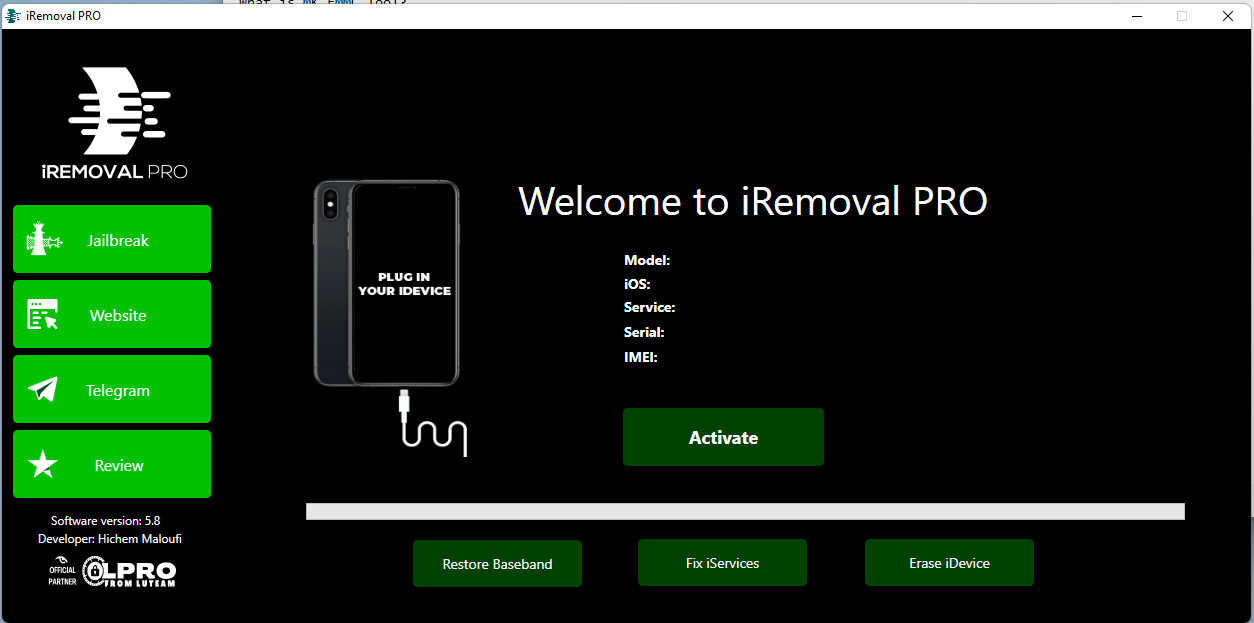Viewport: 1254px width, 623px height.
Task: Click the Fix iServices button
Action: click(722, 562)
